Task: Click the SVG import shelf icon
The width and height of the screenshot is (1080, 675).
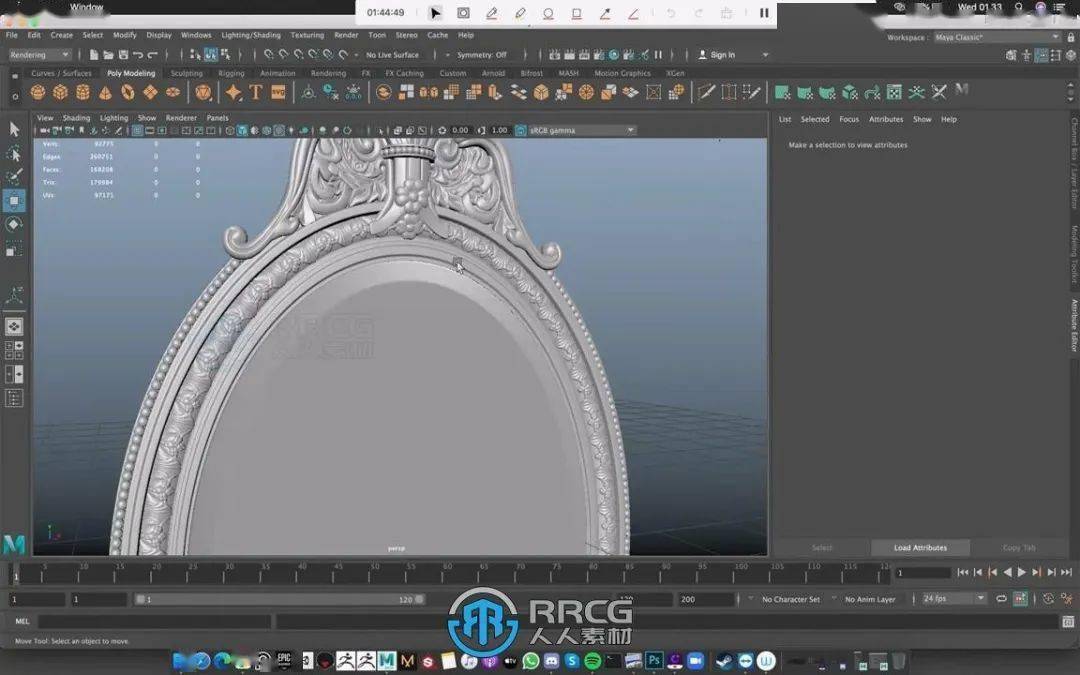Action: (278, 92)
